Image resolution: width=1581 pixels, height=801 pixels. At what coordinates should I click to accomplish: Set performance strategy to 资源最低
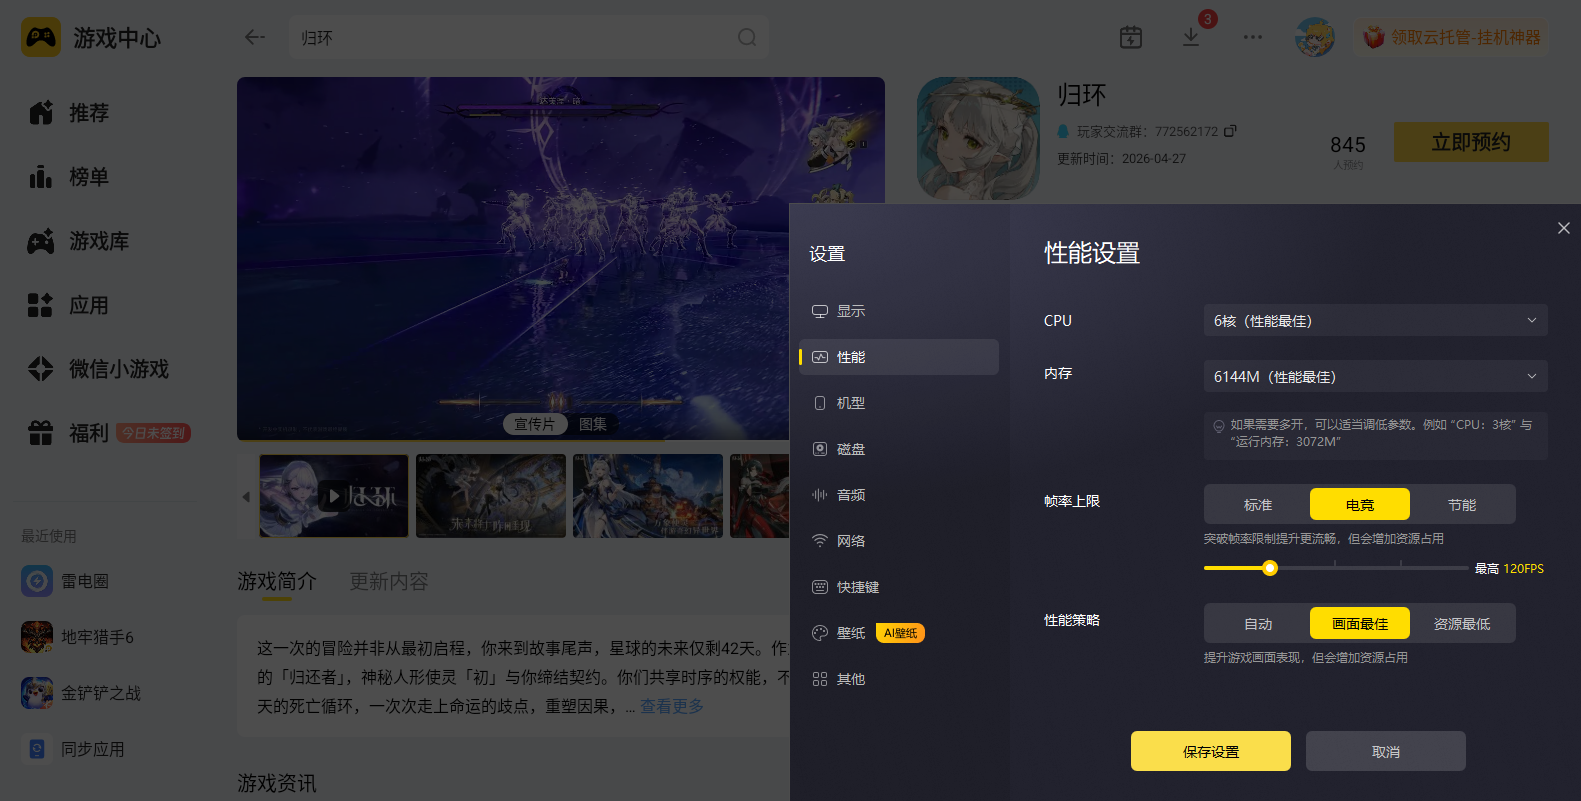click(x=1462, y=624)
